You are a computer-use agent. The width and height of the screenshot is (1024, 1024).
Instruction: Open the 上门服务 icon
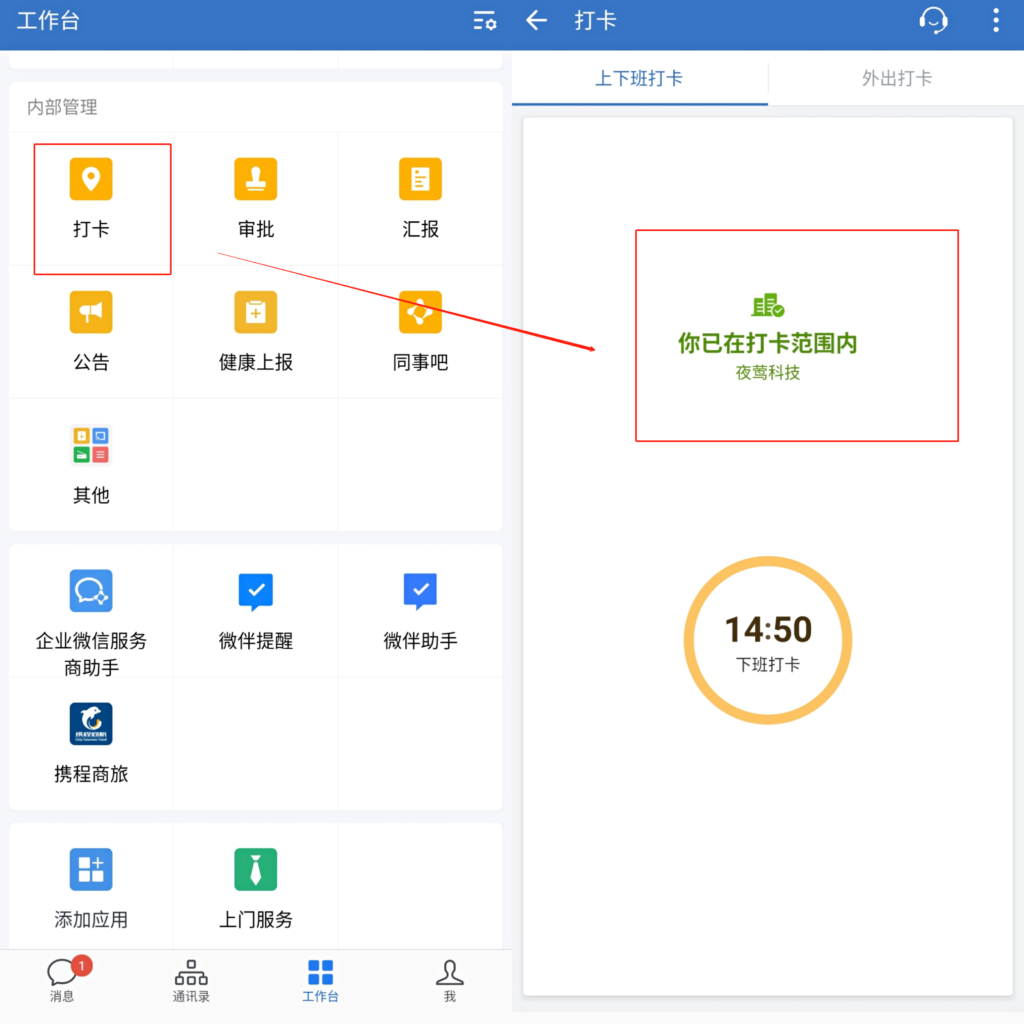click(256, 870)
